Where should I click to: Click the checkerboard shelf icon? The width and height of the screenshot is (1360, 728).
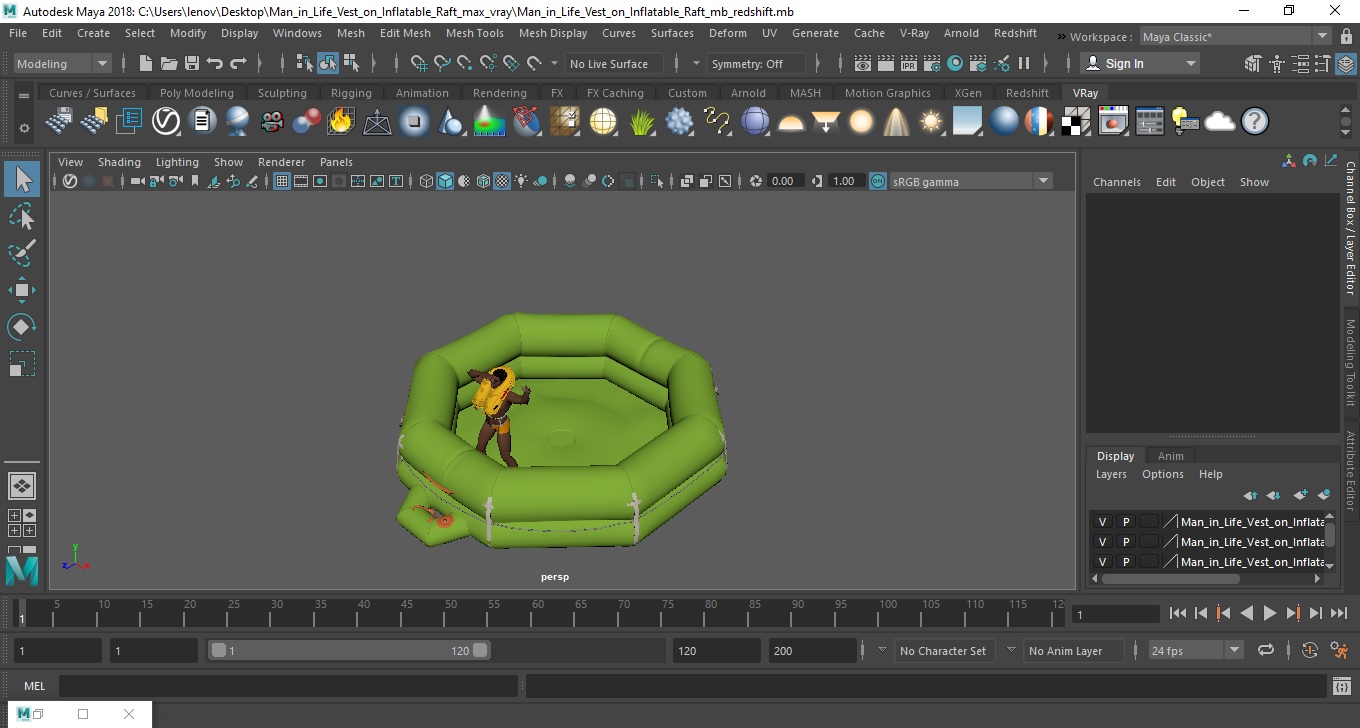click(1076, 122)
